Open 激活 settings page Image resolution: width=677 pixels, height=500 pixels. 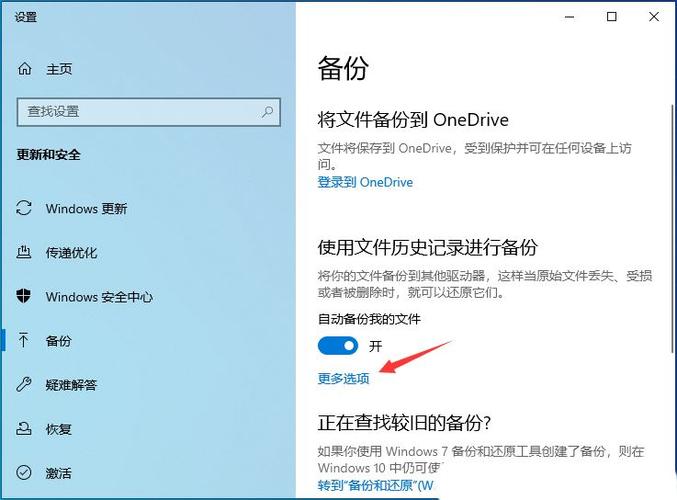[58, 474]
